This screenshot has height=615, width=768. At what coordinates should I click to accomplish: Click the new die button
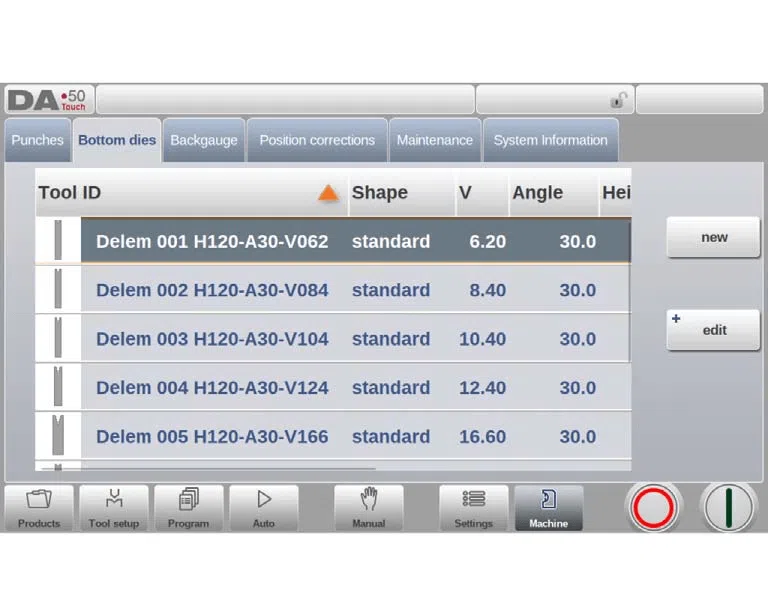click(714, 237)
